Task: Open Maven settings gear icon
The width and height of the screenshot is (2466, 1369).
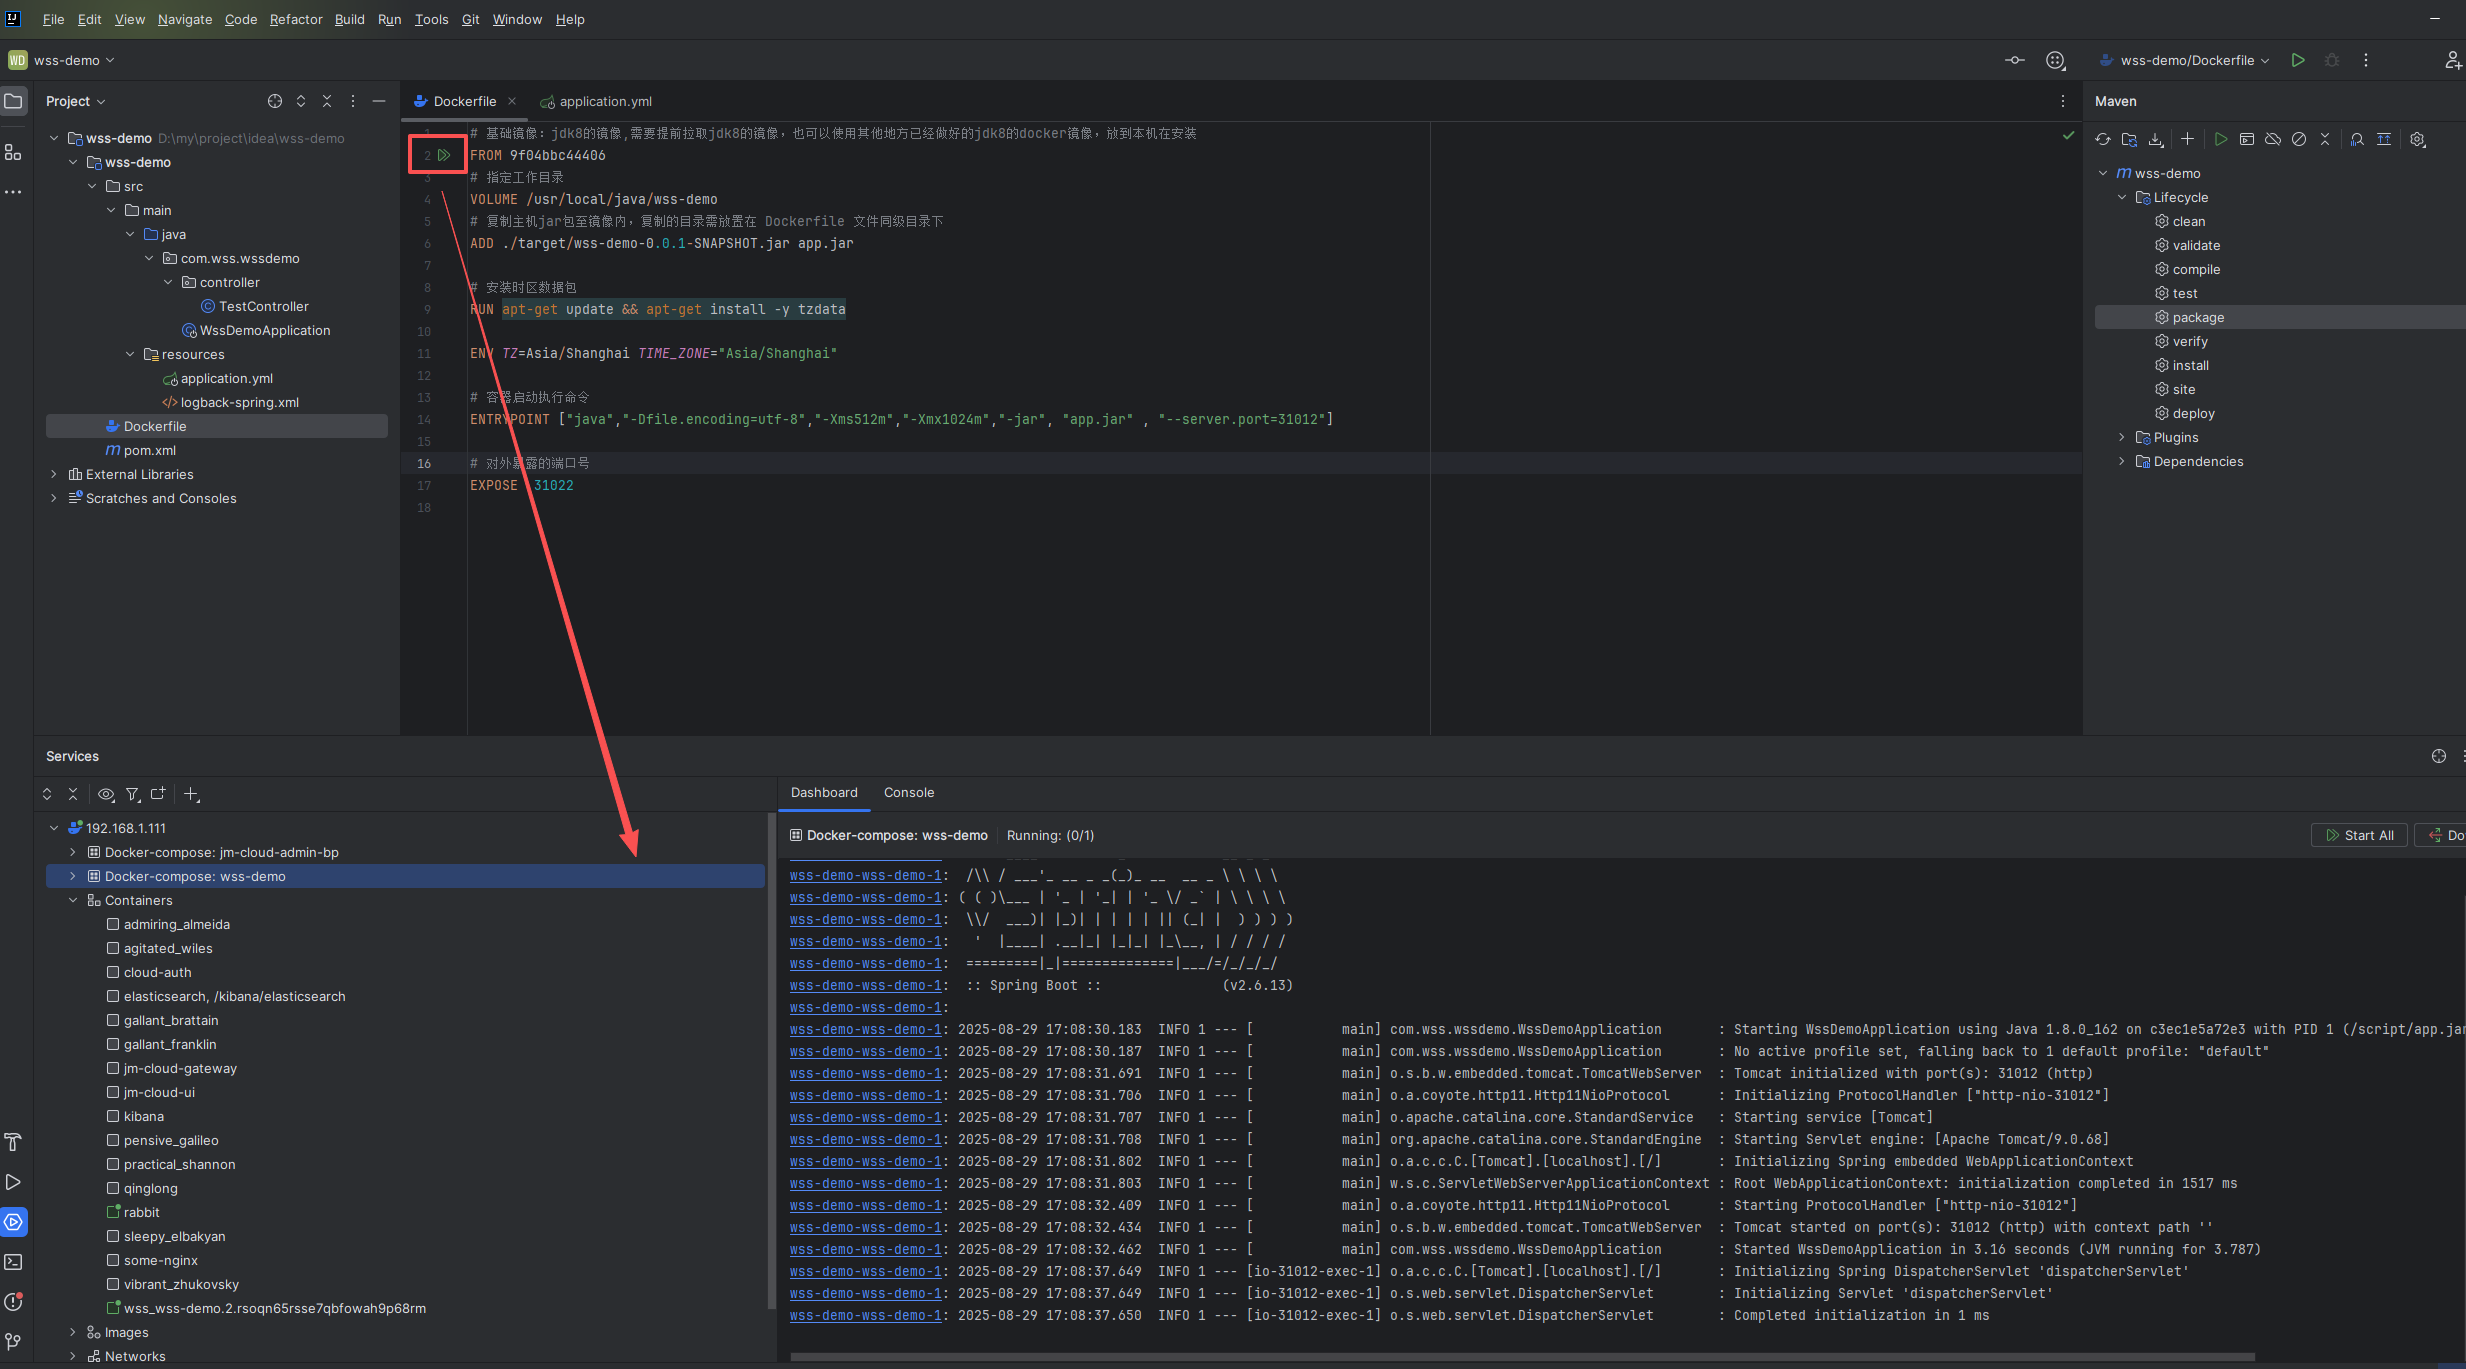Action: pos(2417,139)
